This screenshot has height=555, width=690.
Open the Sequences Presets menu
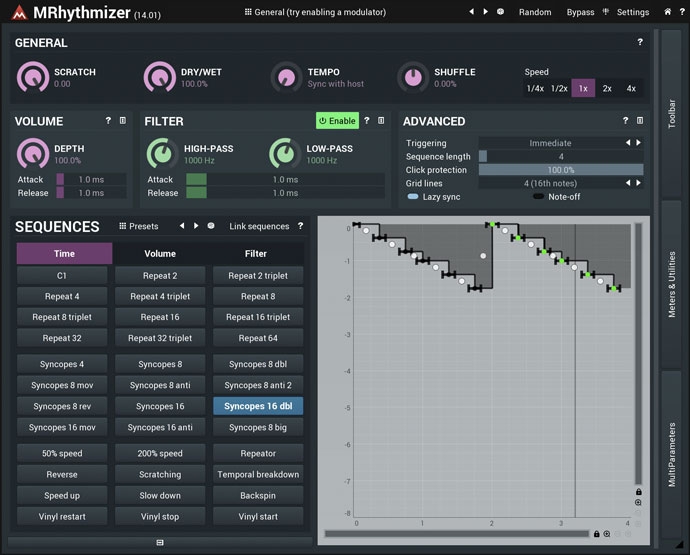click(x=138, y=226)
